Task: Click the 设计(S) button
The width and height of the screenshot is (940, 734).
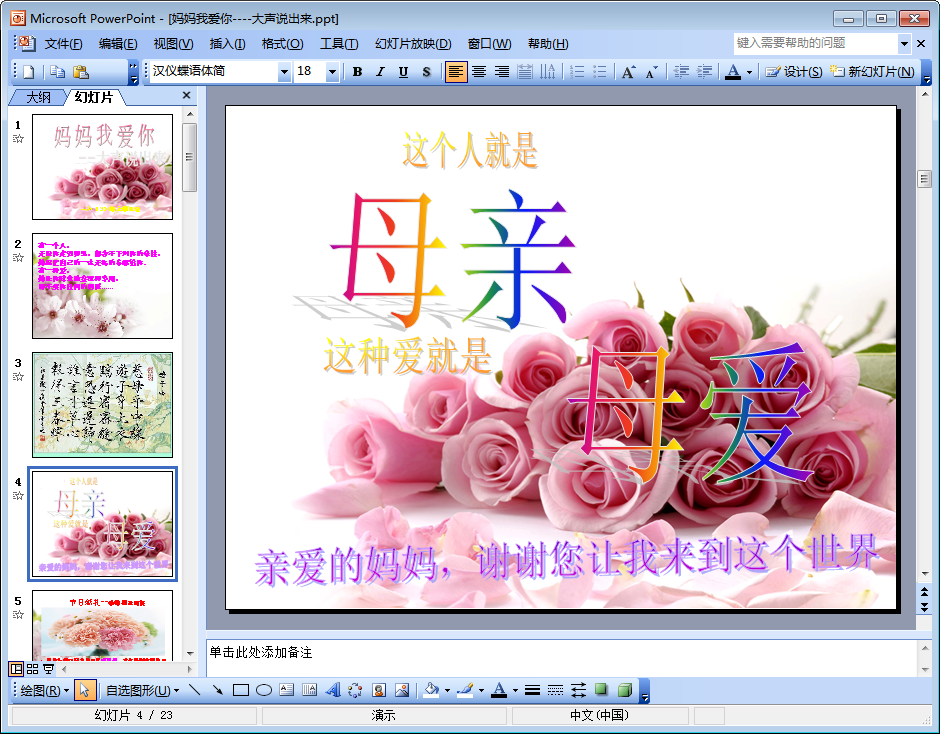Action: tap(794, 72)
